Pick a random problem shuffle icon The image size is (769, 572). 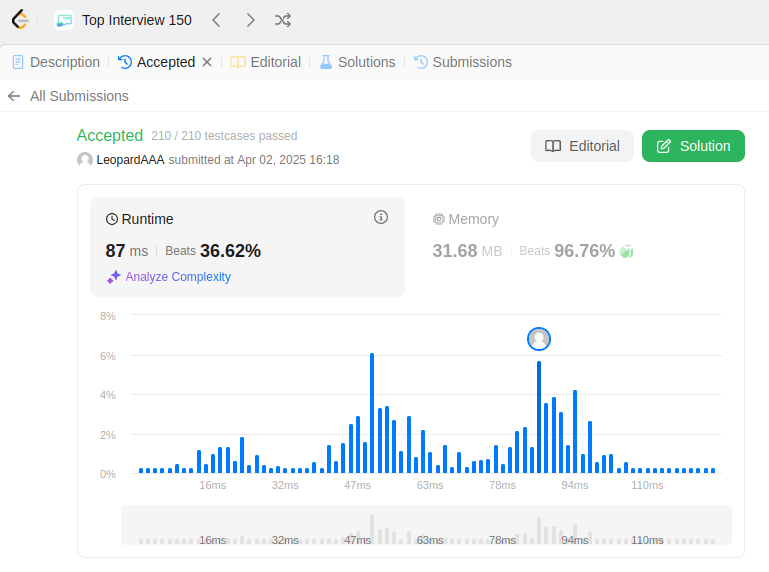[283, 20]
